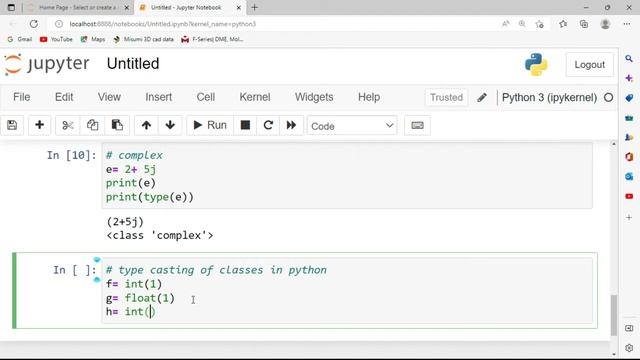Open Misumi 3D cad data bookmark
This screenshot has height=360, width=640.
(144, 39)
